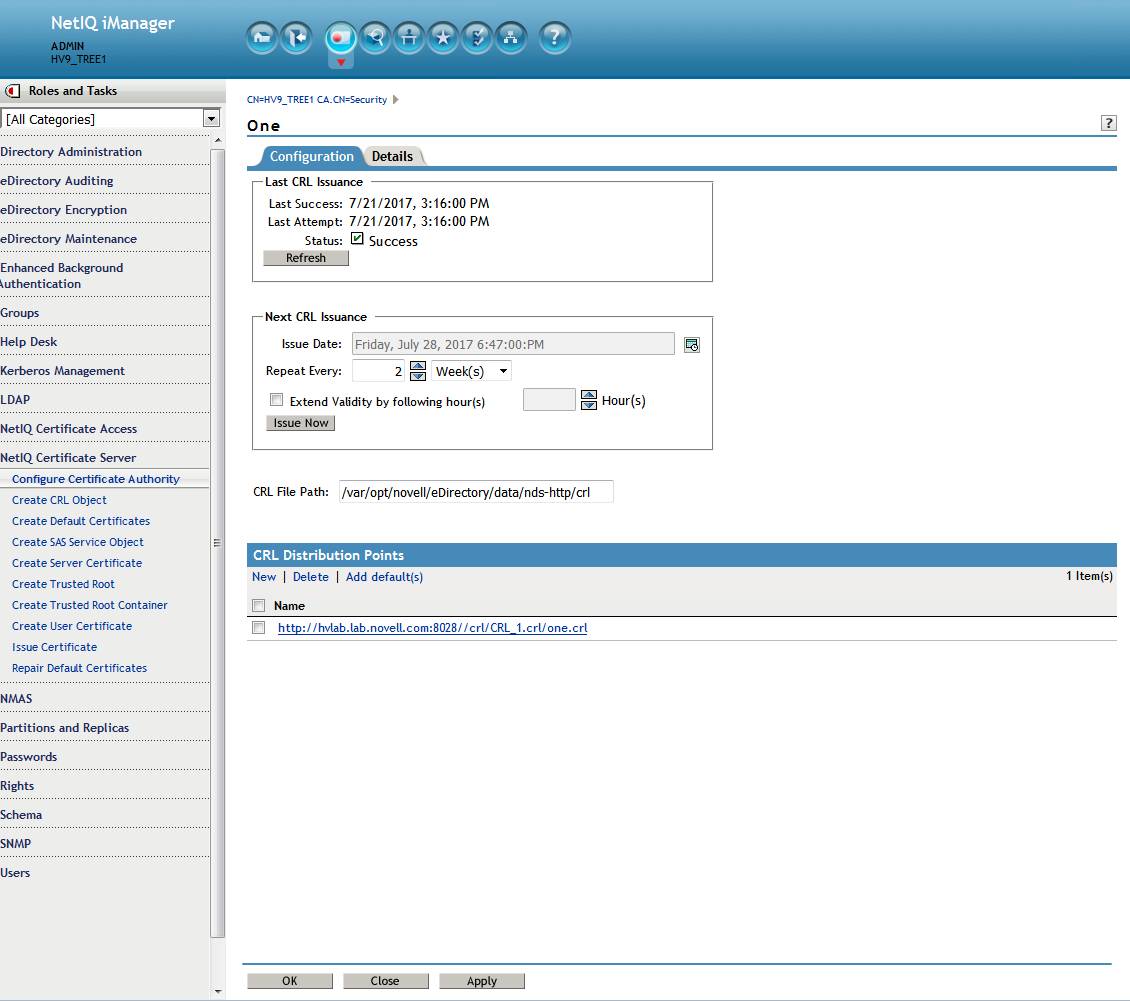Click the sidebar splitter handle icon
The height and width of the screenshot is (1001, 1130).
pos(217,543)
